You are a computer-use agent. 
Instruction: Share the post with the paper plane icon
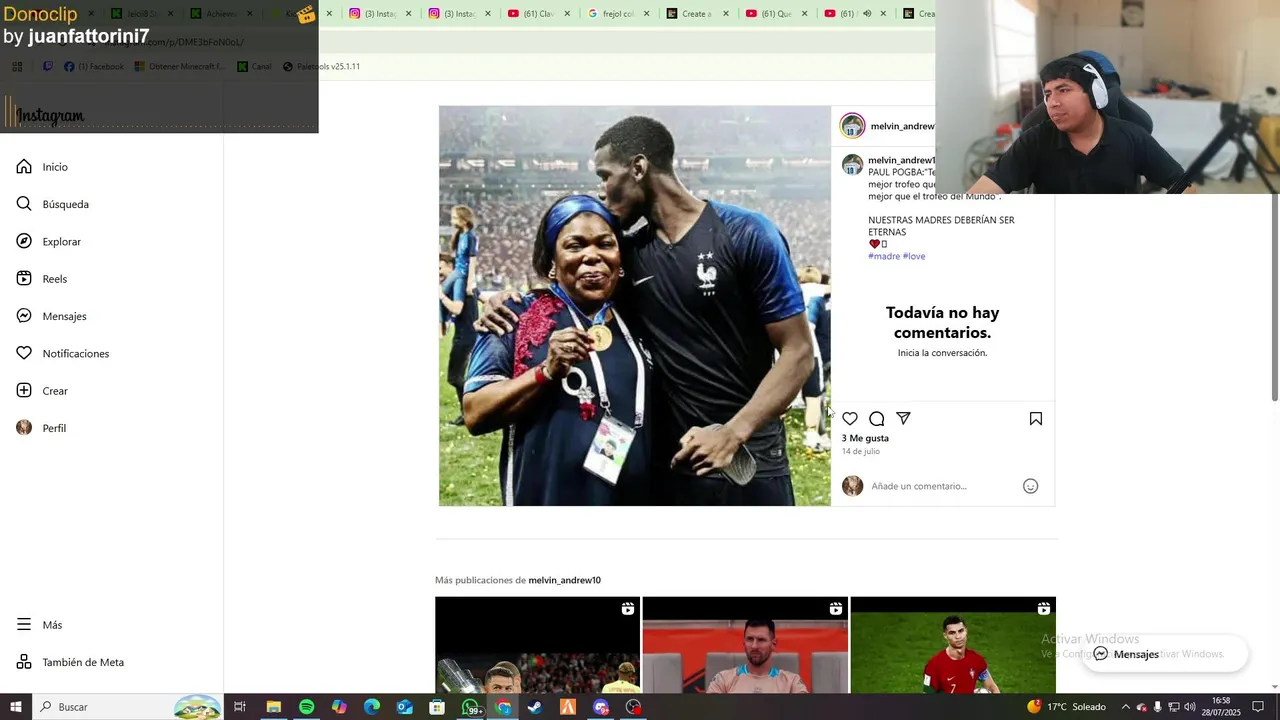click(904, 419)
